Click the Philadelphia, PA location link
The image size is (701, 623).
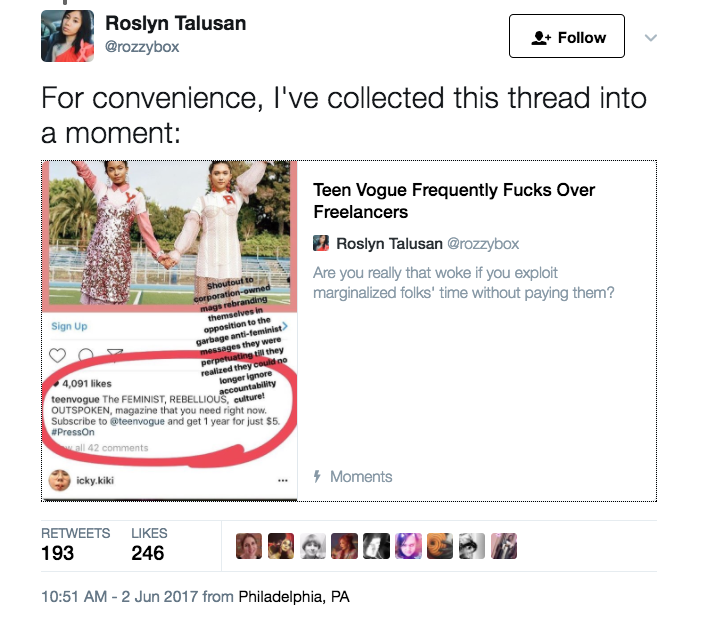(294, 597)
